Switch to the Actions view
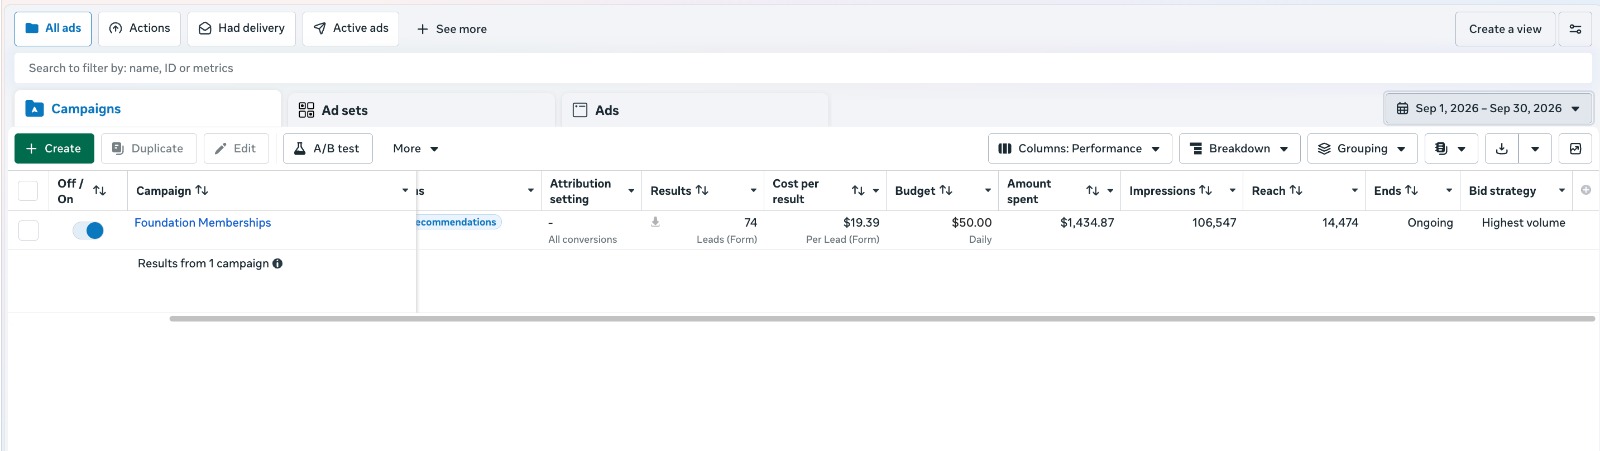 [x=139, y=29]
